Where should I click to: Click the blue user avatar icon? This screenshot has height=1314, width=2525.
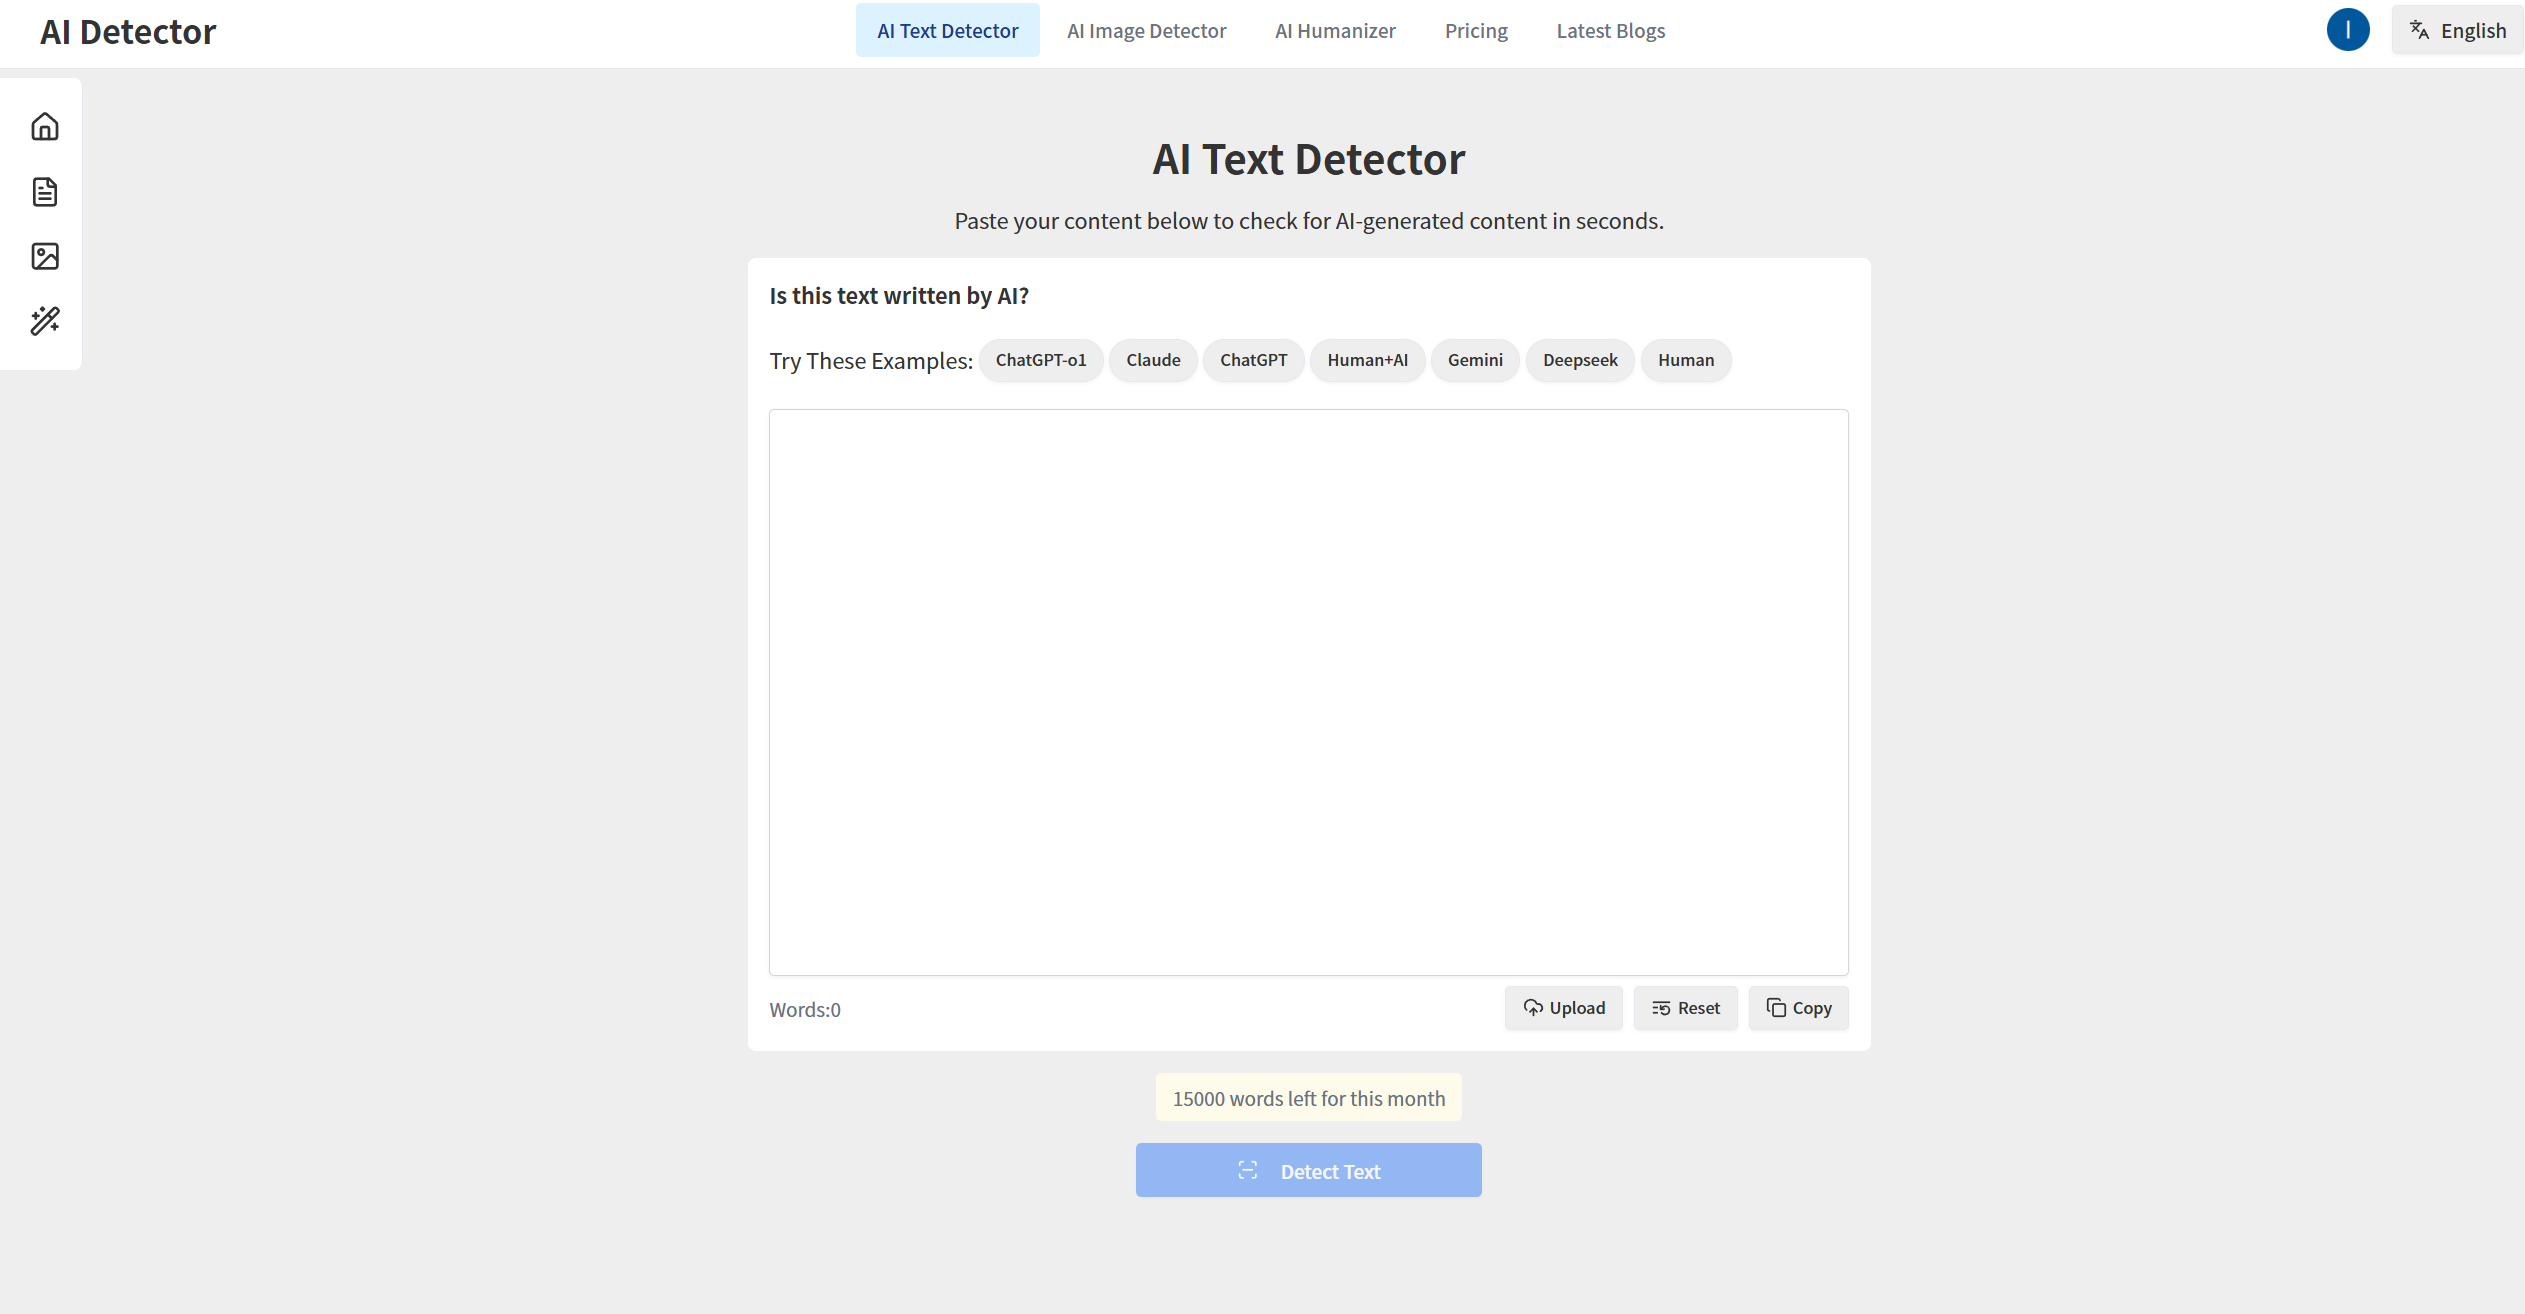coord(2347,30)
